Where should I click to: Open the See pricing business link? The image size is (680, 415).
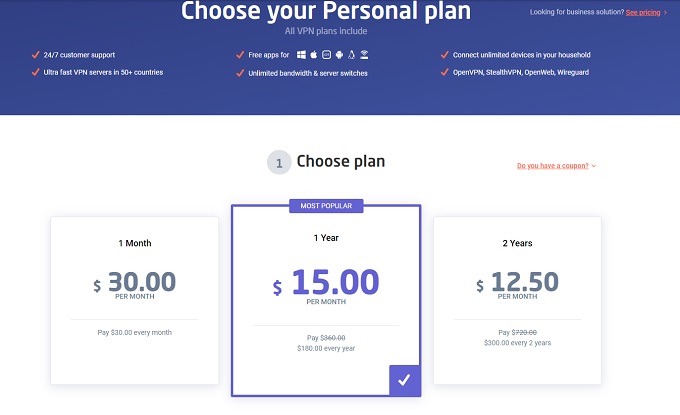[x=642, y=12]
